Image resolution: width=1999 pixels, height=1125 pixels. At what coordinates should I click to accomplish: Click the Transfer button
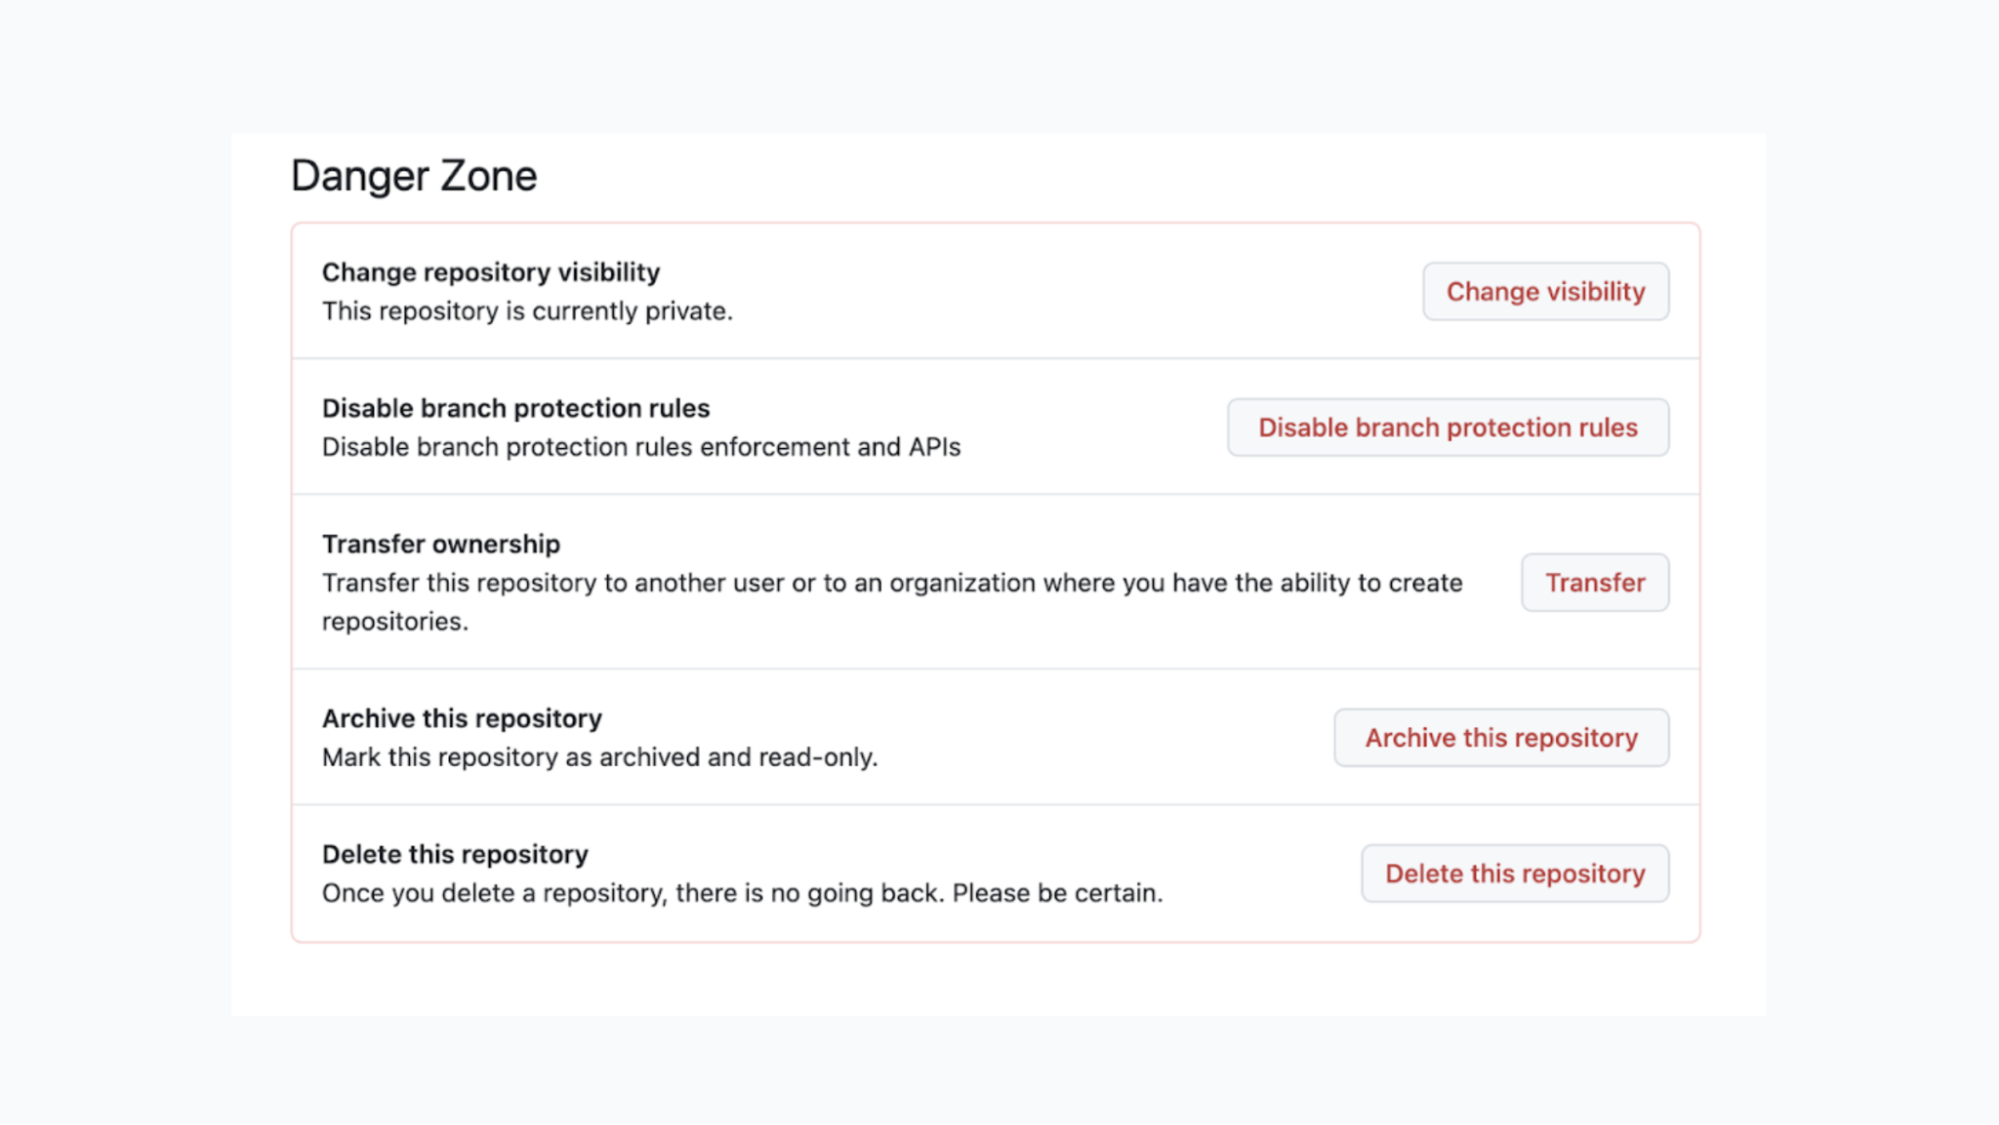point(1594,582)
